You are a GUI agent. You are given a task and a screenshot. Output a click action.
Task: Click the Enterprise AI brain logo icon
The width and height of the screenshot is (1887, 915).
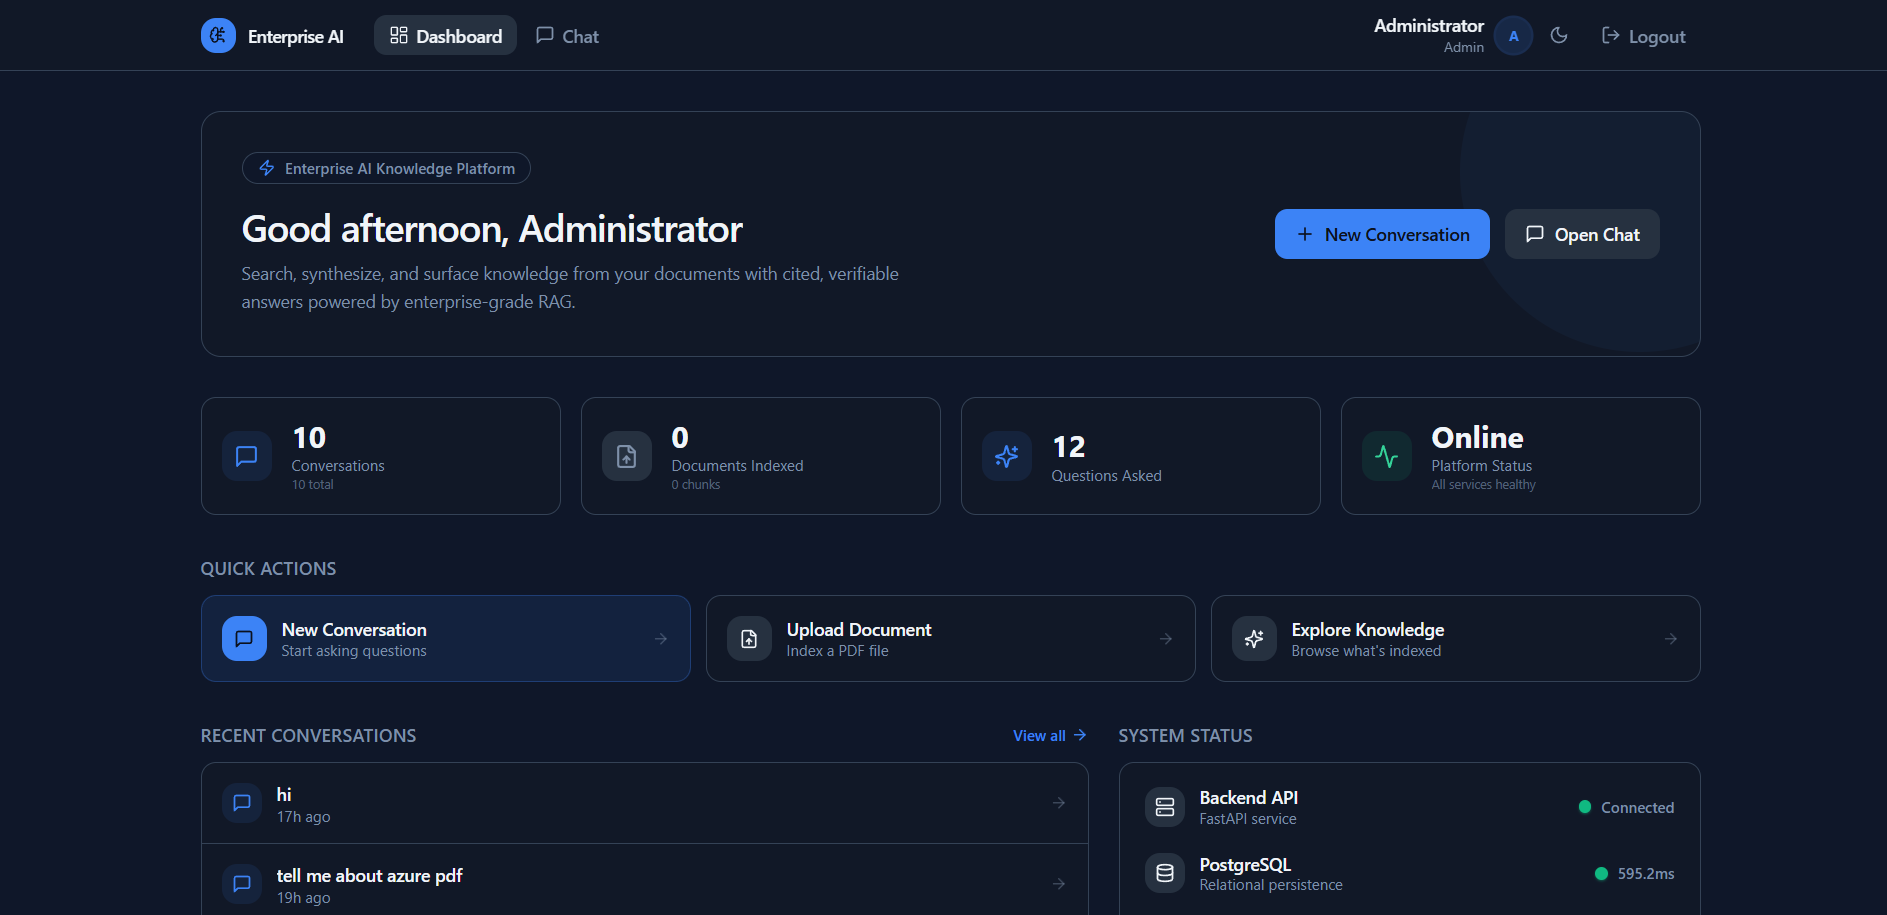pyautogui.click(x=218, y=36)
